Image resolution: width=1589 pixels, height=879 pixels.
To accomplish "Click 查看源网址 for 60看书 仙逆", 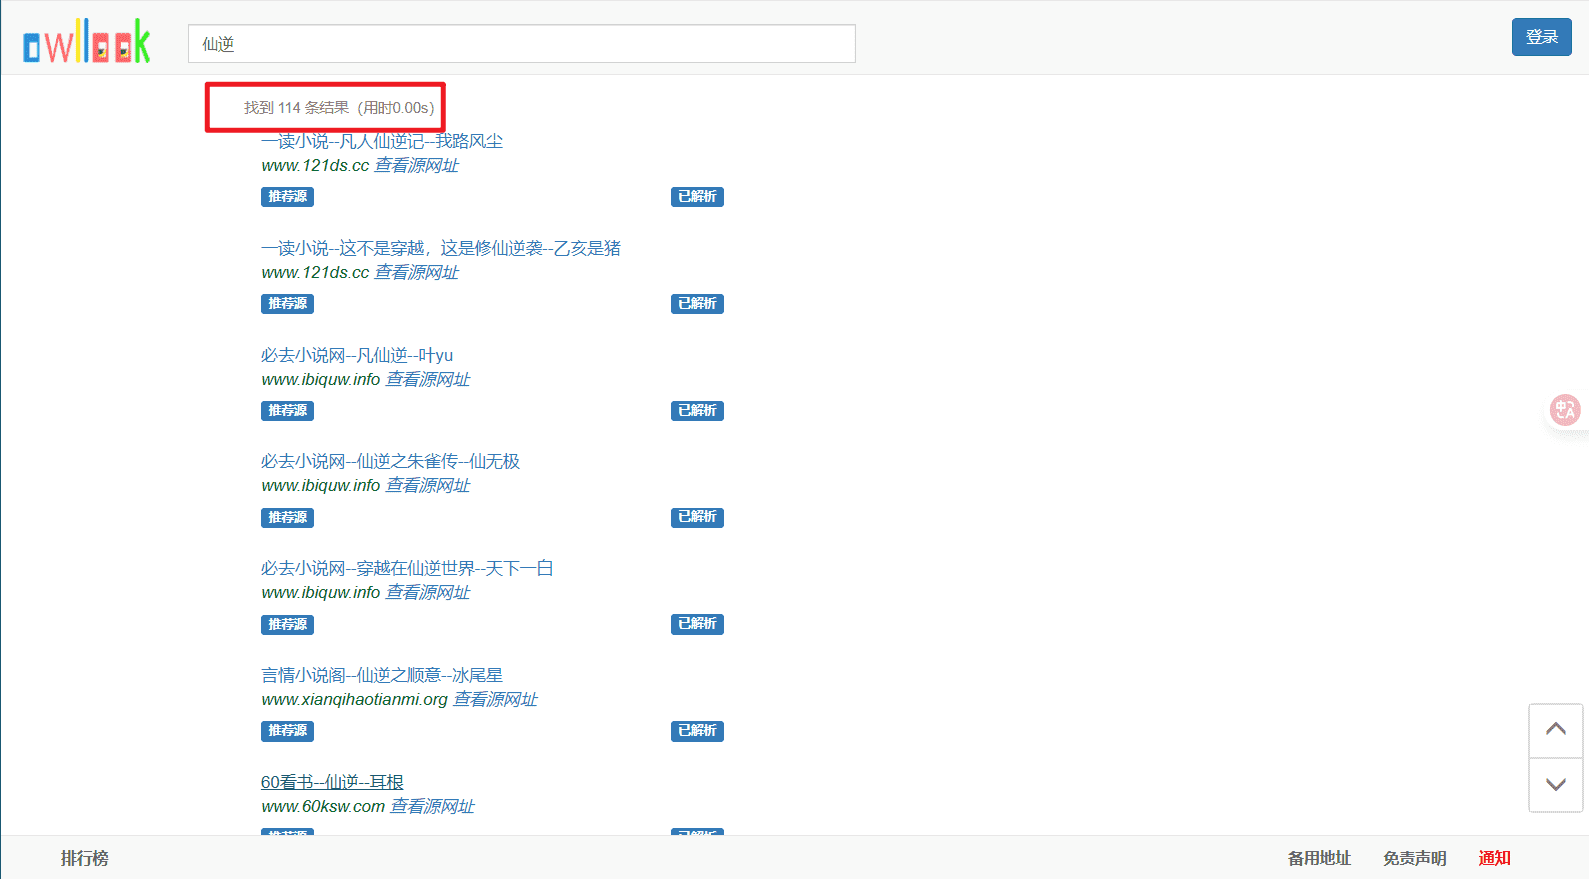I will 432,806.
